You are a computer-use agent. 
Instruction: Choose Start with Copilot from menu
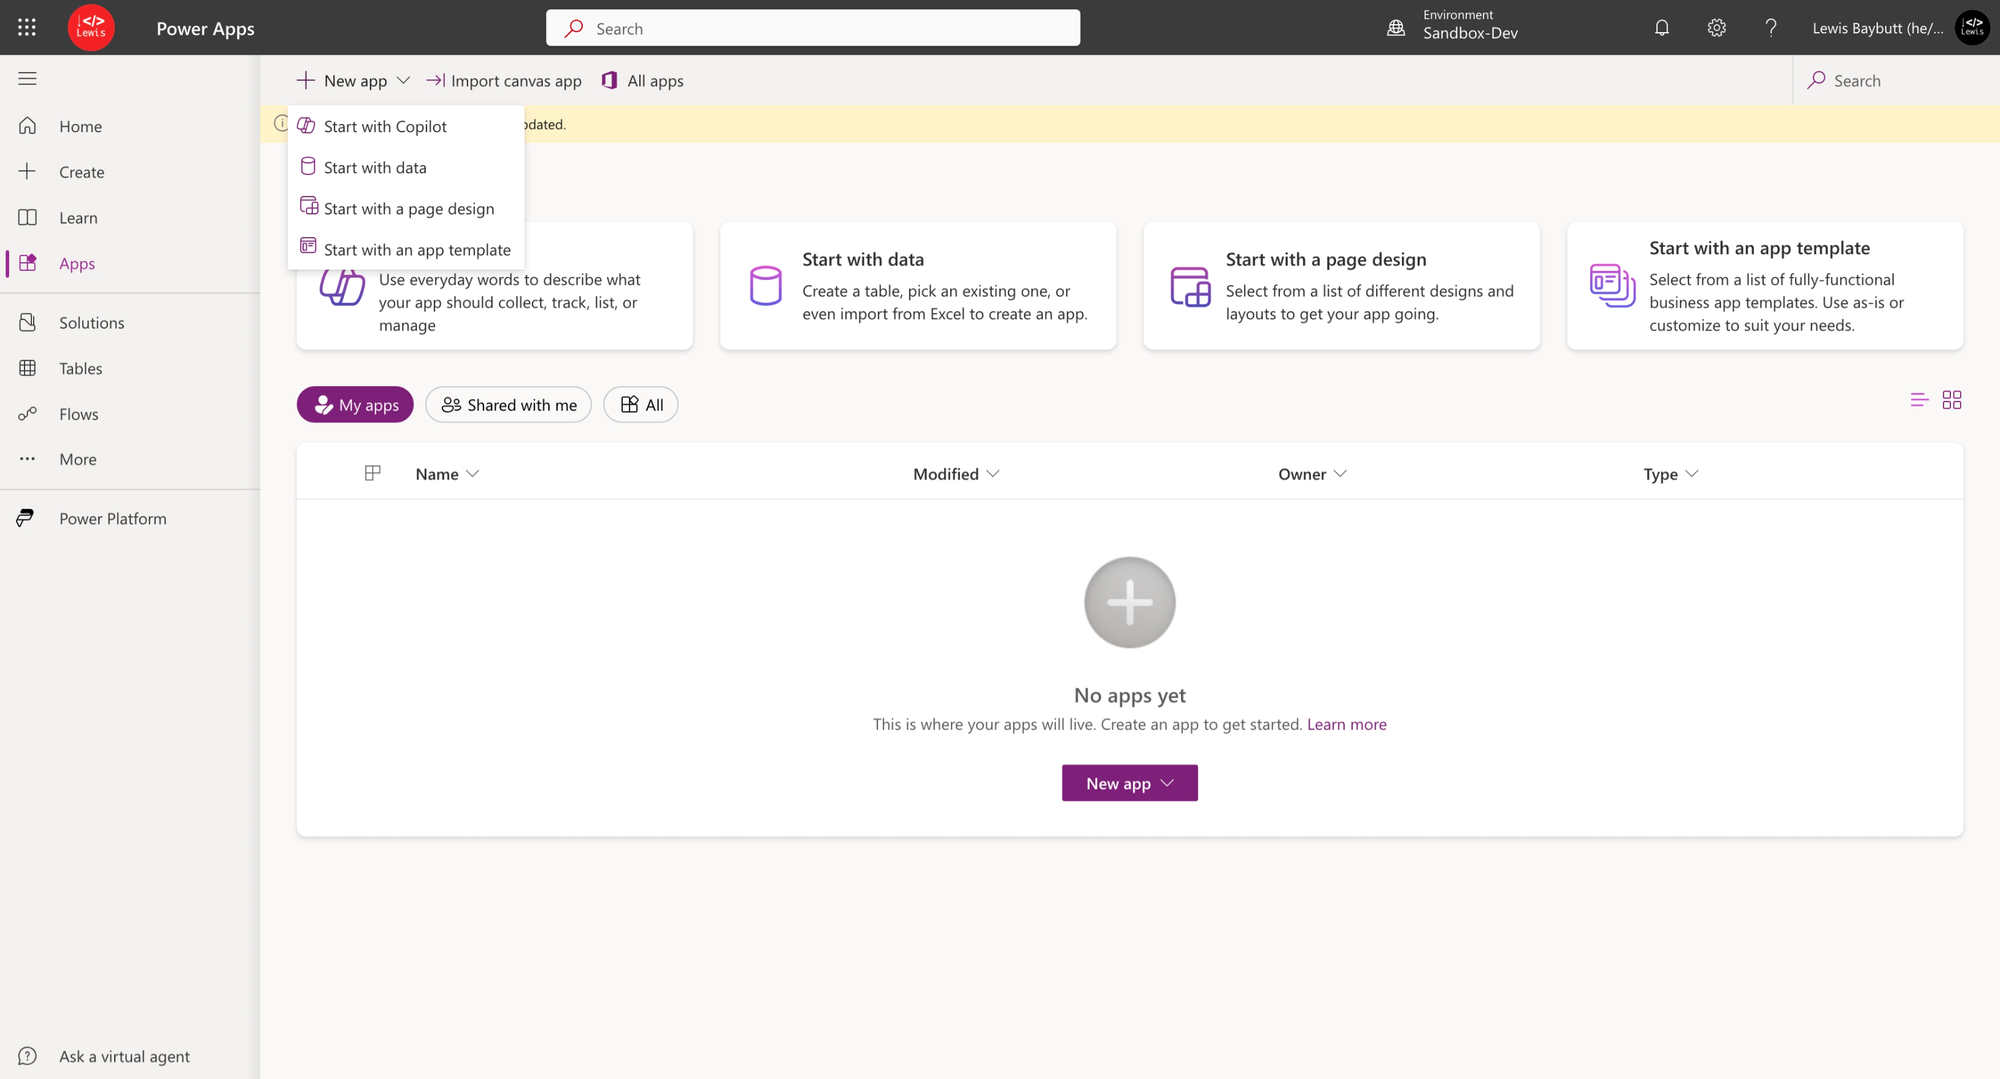[x=406, y=126]
